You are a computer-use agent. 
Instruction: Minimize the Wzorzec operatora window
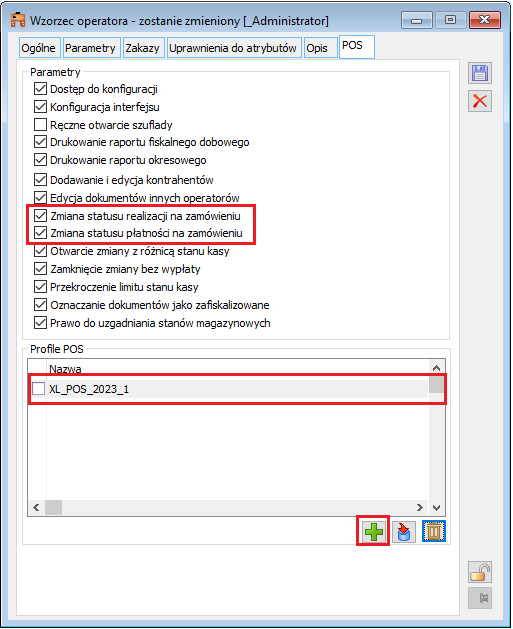(417, 20)
